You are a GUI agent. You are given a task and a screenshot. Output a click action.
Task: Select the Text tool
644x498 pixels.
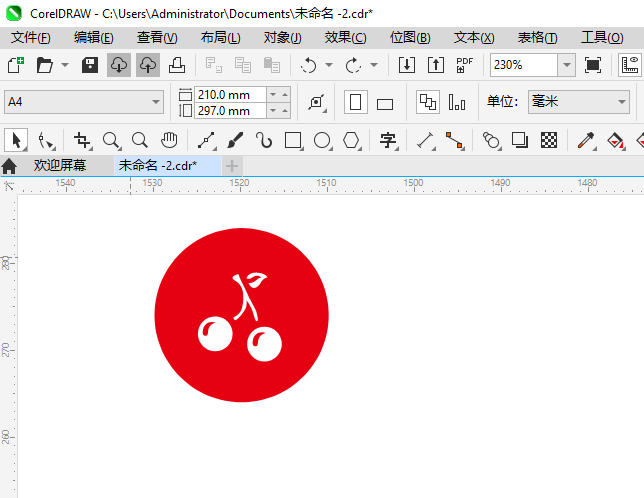[x=388, y=140]
